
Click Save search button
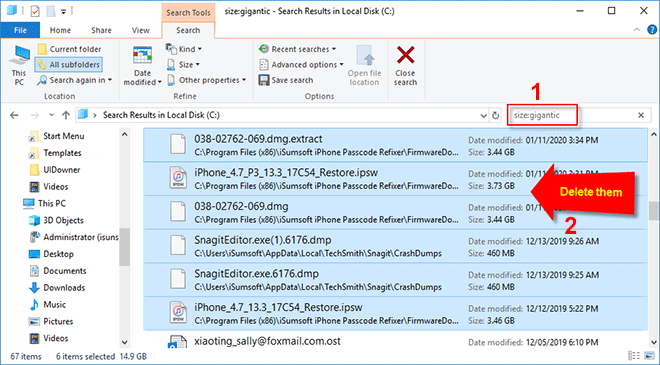286,80
